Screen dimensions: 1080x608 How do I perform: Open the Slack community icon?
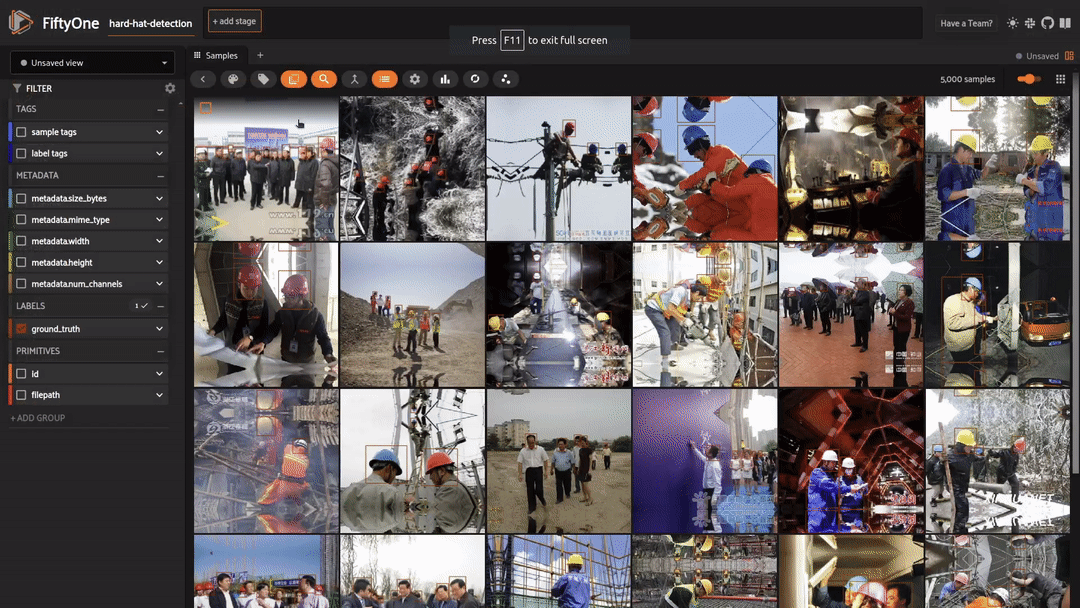[x=1030, y=23]
